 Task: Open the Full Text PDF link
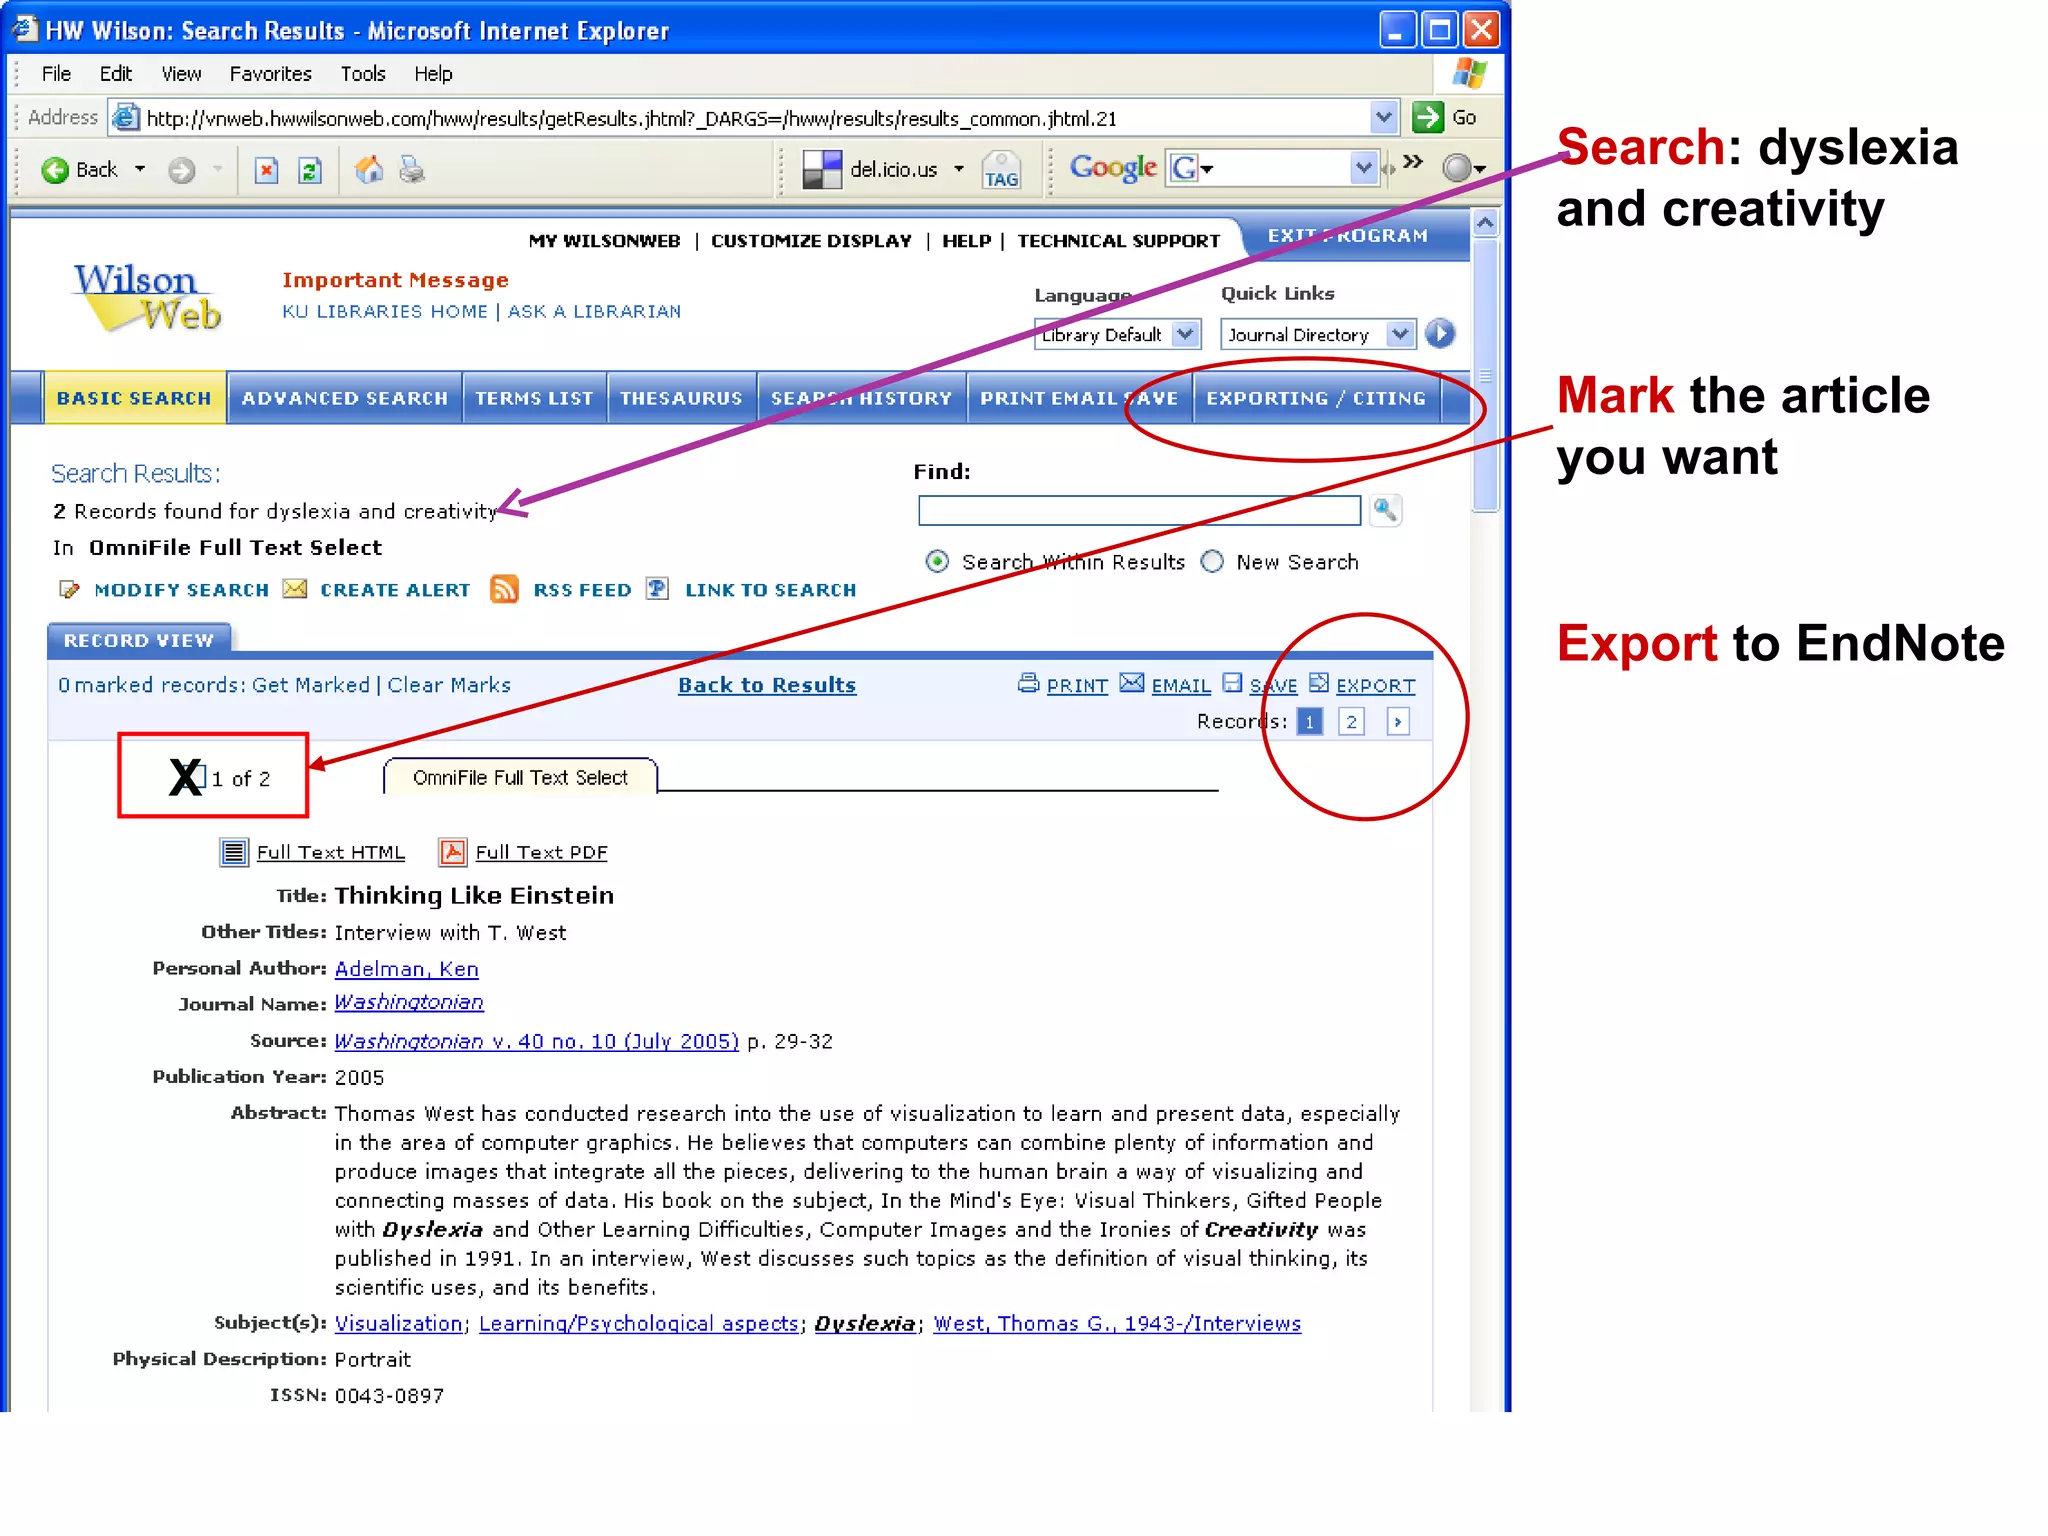541,852
